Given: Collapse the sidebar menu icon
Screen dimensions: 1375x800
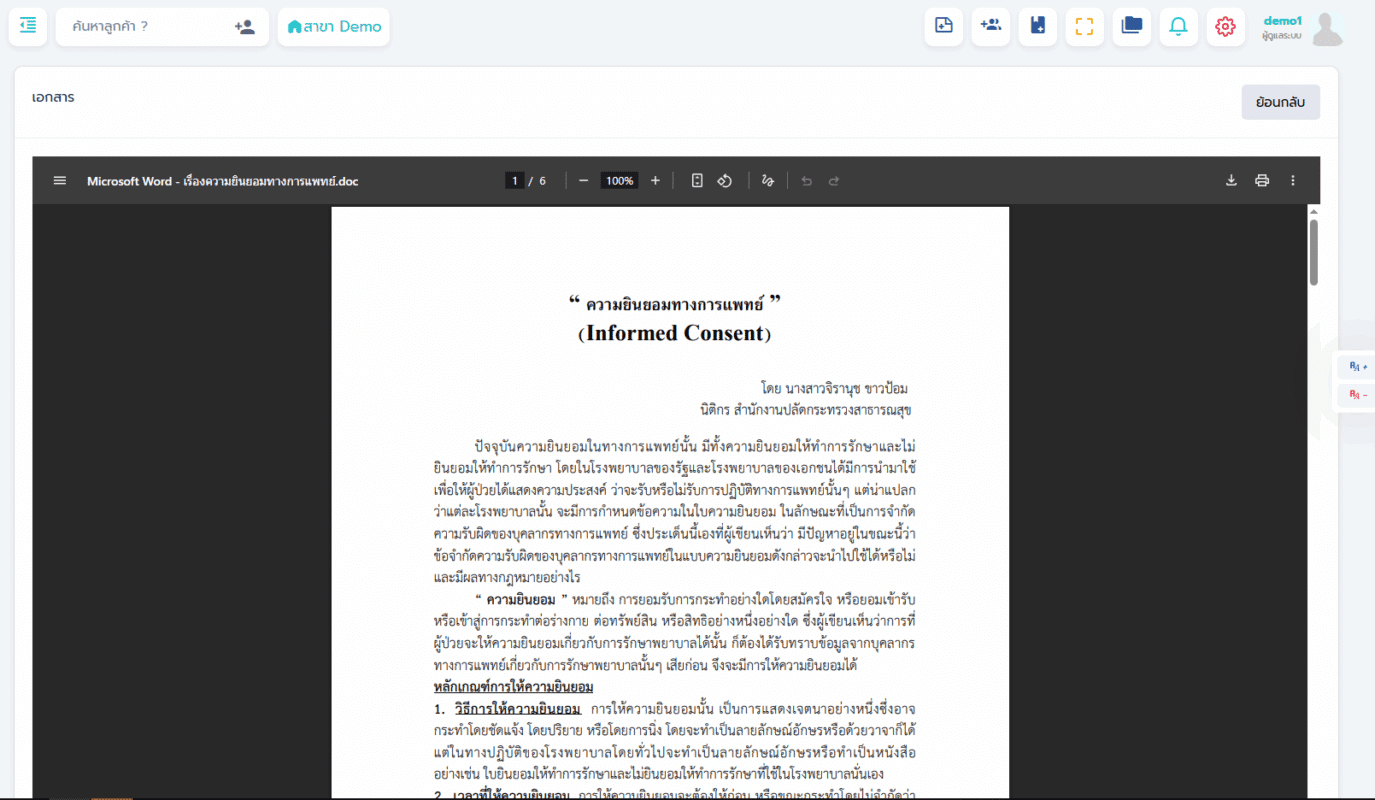Looking at the screenshot, I should (28, 26).
